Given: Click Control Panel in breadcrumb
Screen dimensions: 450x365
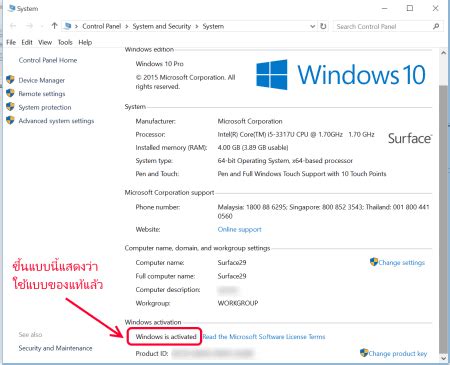Looking at the screenshot, I should coord(102,26).
